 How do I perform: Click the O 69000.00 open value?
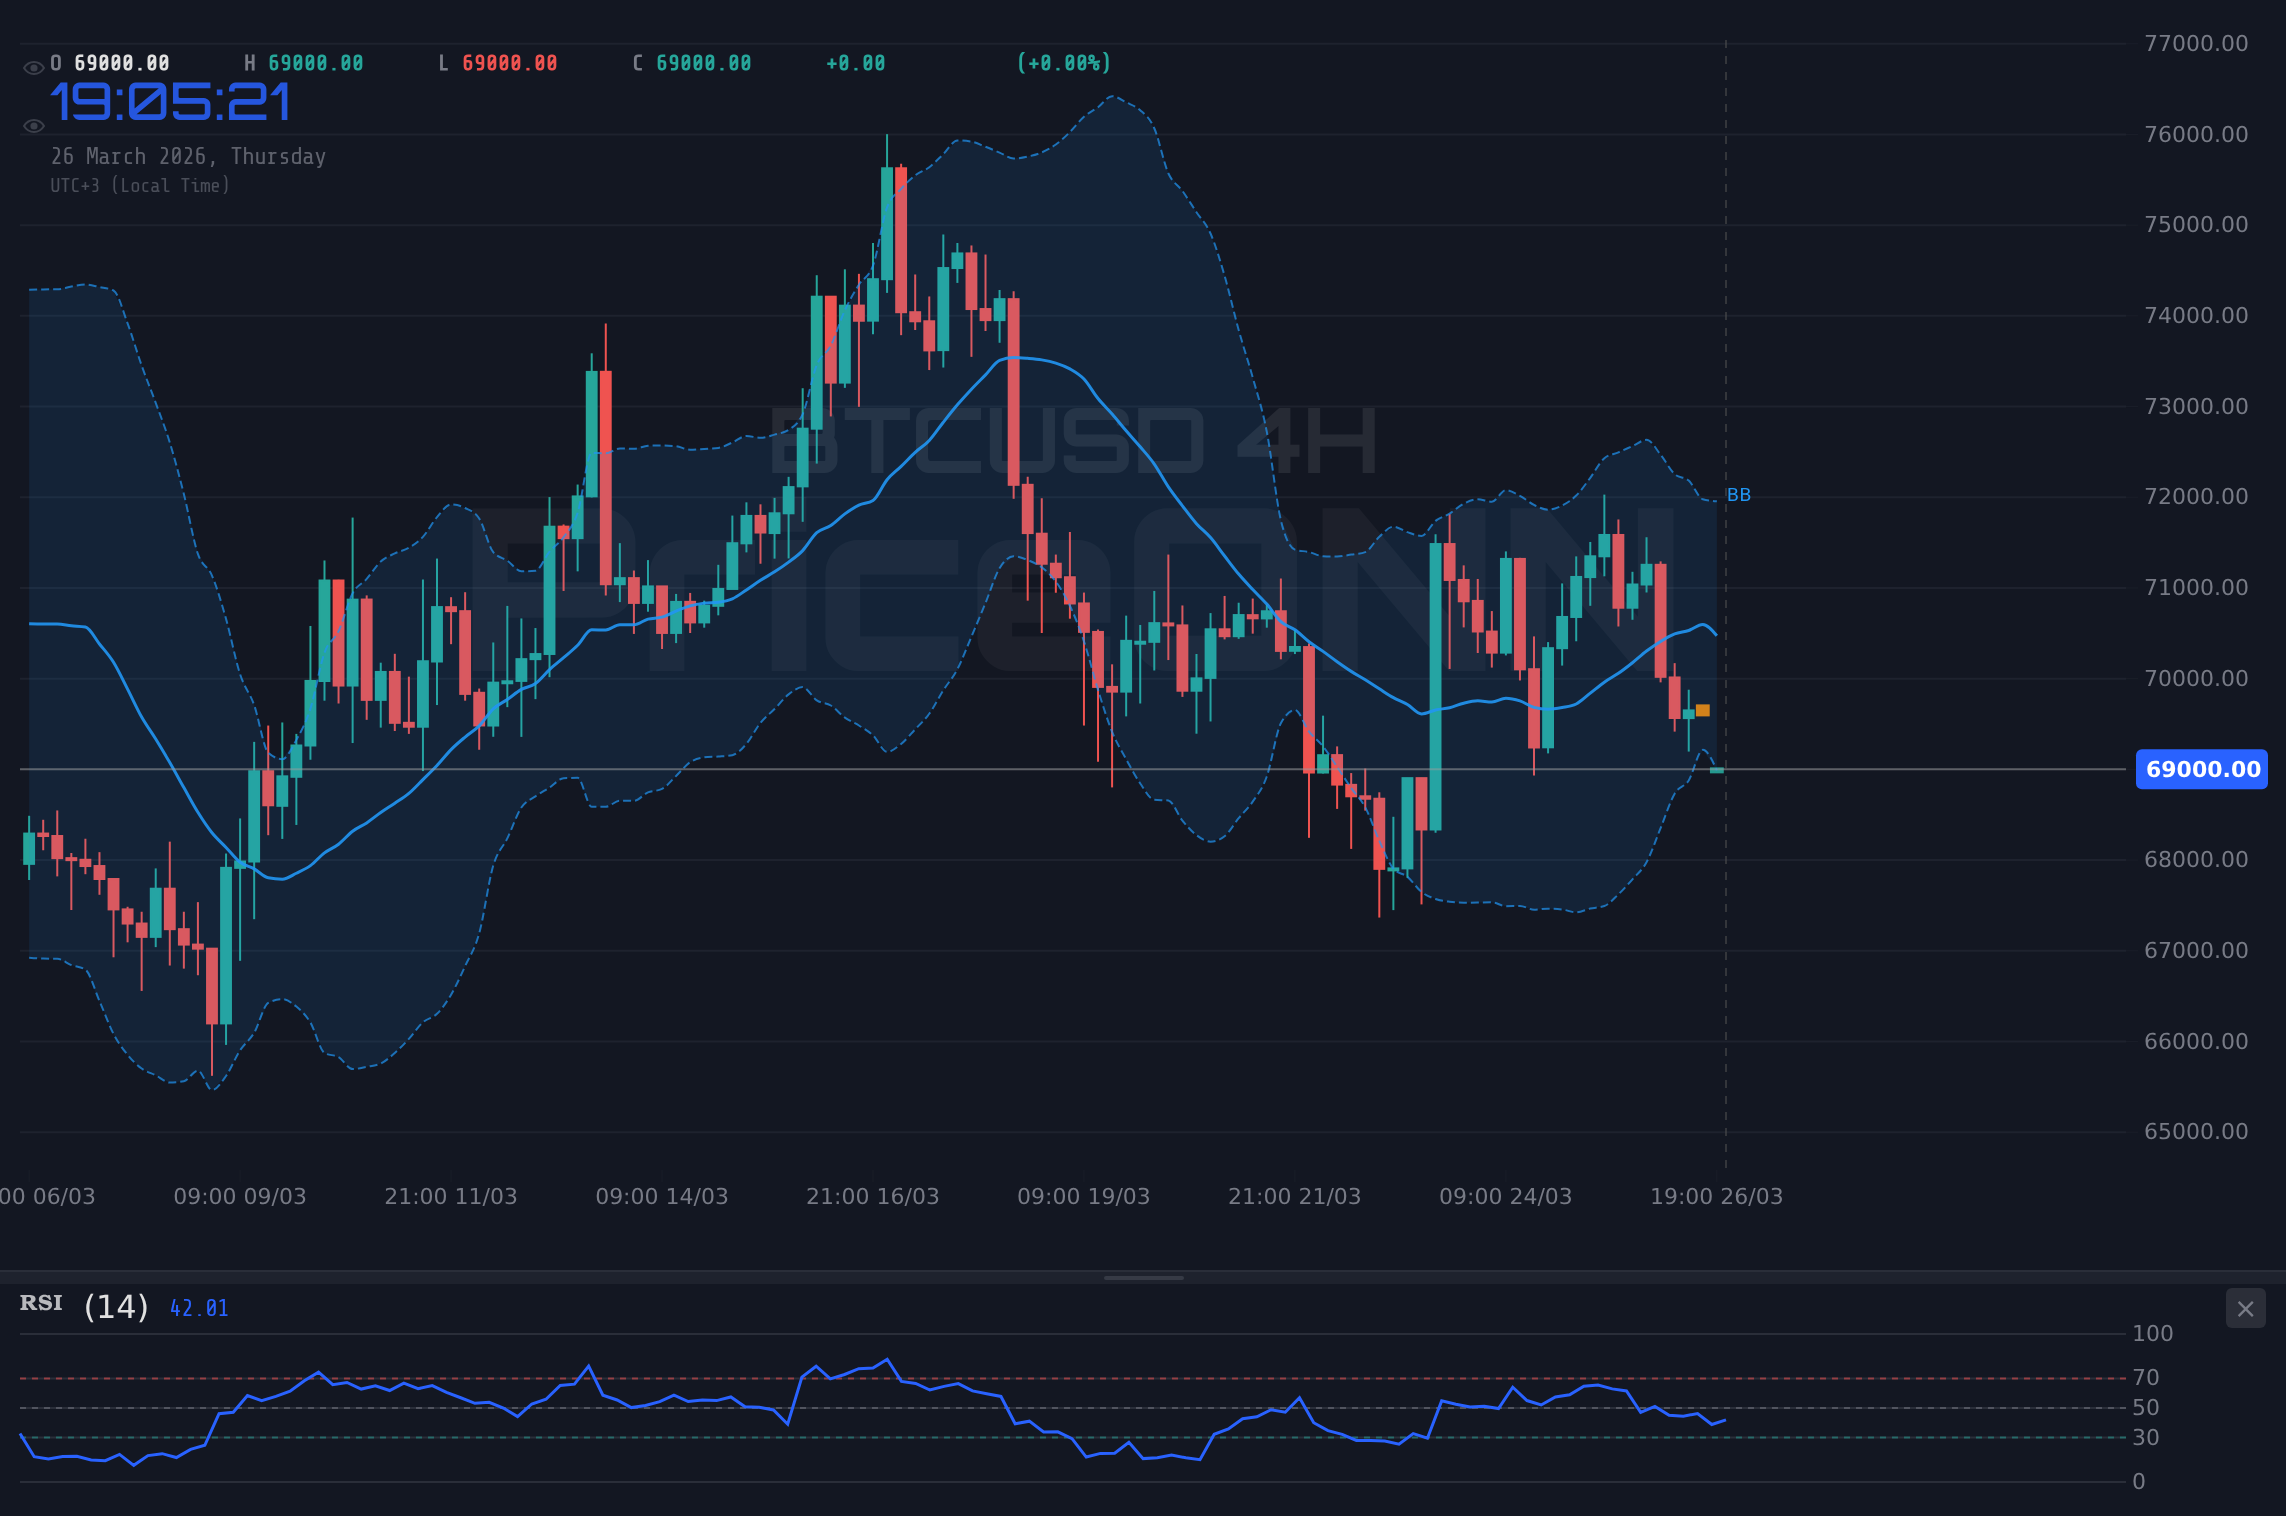point(110,61)
